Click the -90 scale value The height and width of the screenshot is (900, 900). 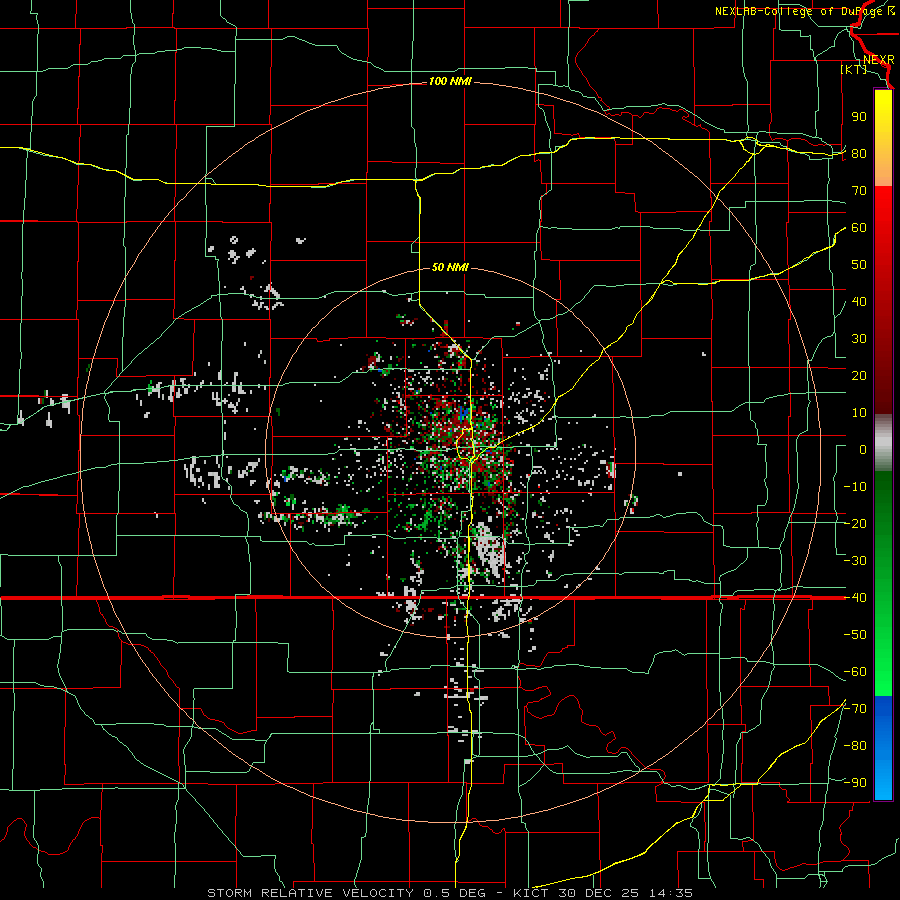click(x=855, y=783)
